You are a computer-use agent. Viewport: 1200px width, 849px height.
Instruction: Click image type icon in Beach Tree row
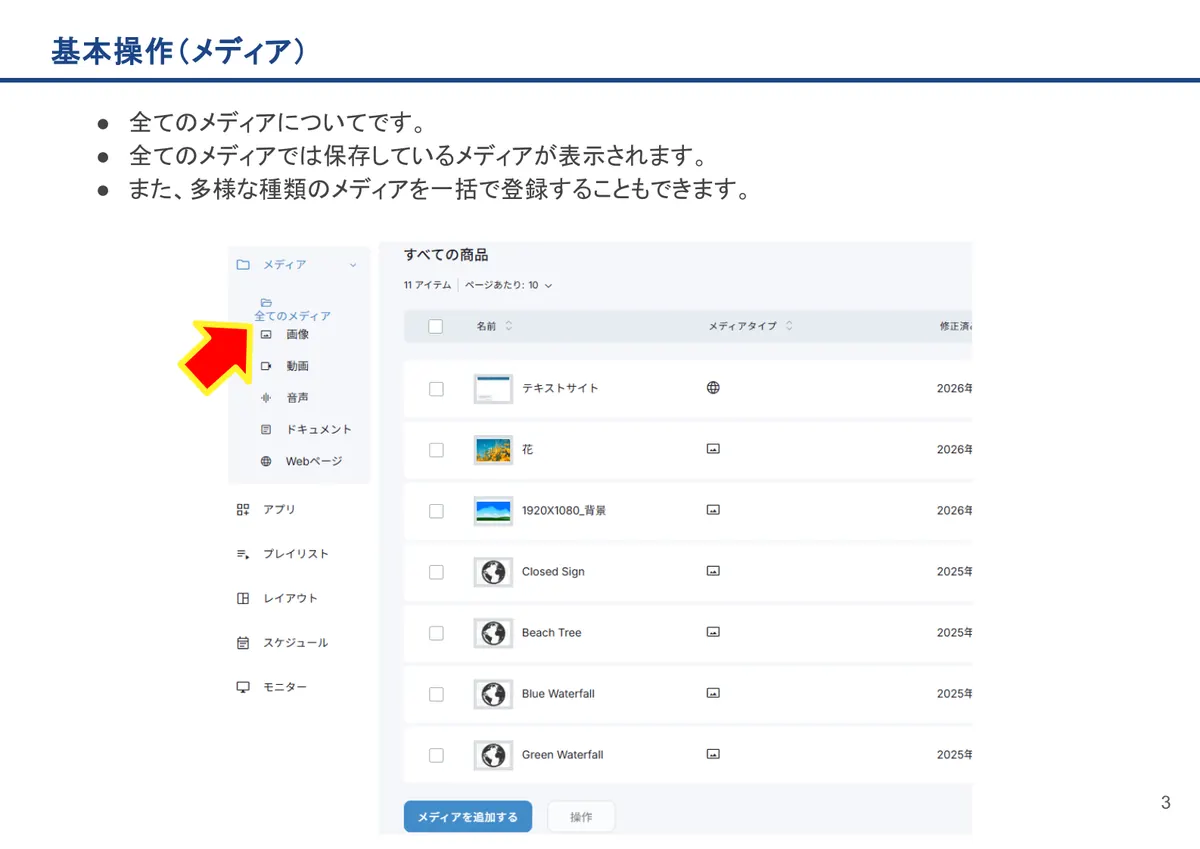[713, 632]
